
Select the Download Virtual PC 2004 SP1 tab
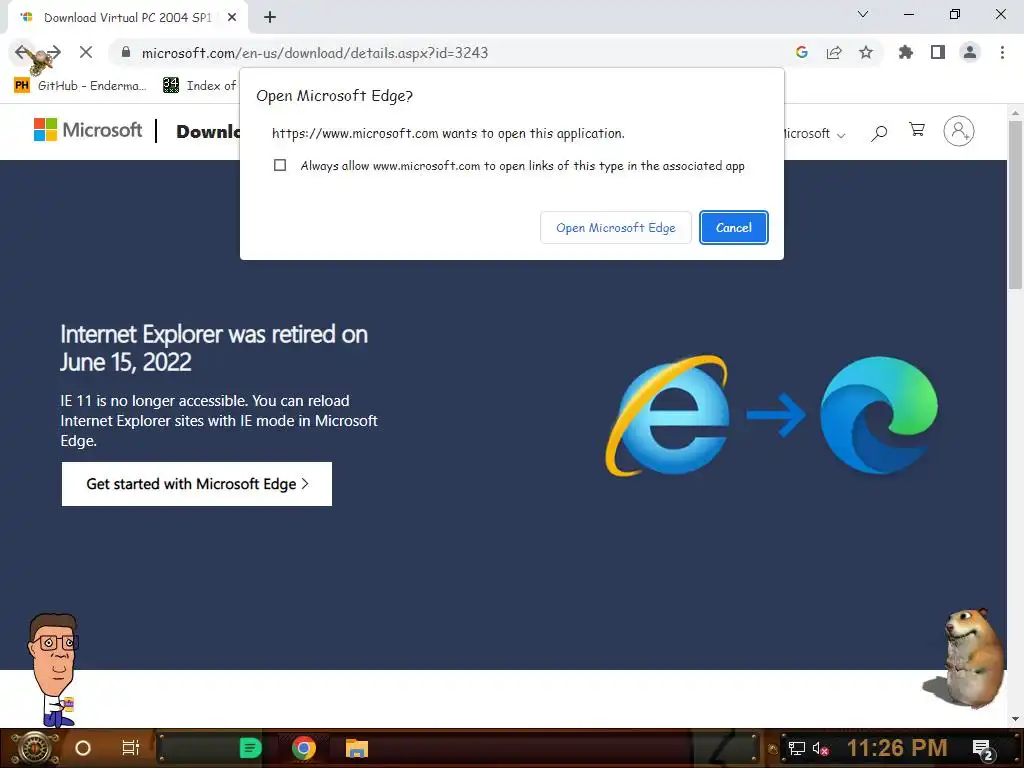[128, 18]
